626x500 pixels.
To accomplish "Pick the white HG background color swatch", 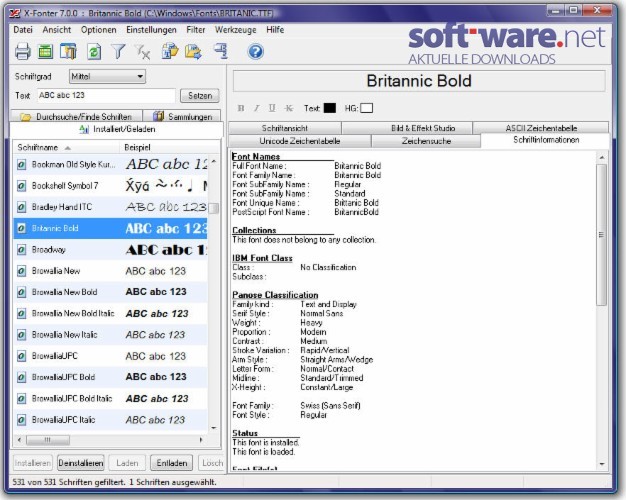I will click(366, 108).
